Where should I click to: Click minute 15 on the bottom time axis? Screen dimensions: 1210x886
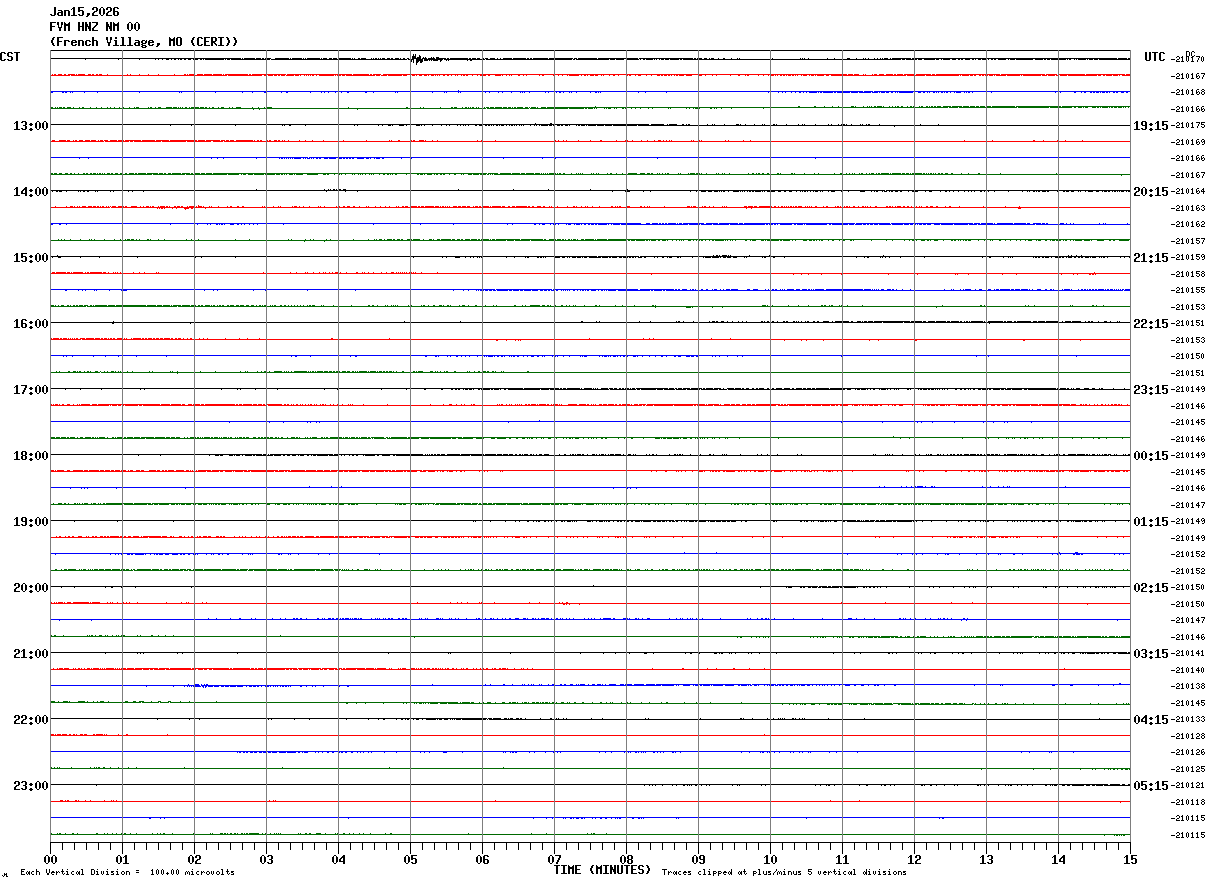click(x=1130, y=860)
